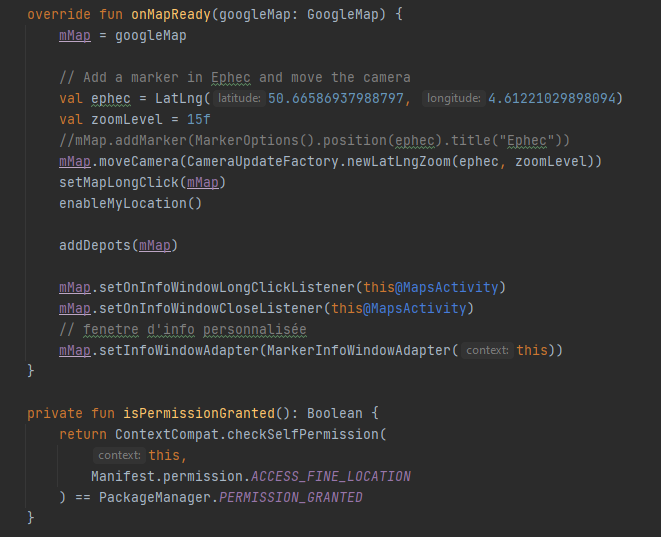Click the latitude value 50.66586937988797
The image size is (661, 537).
pyautogui.click(x=336, y=99)
